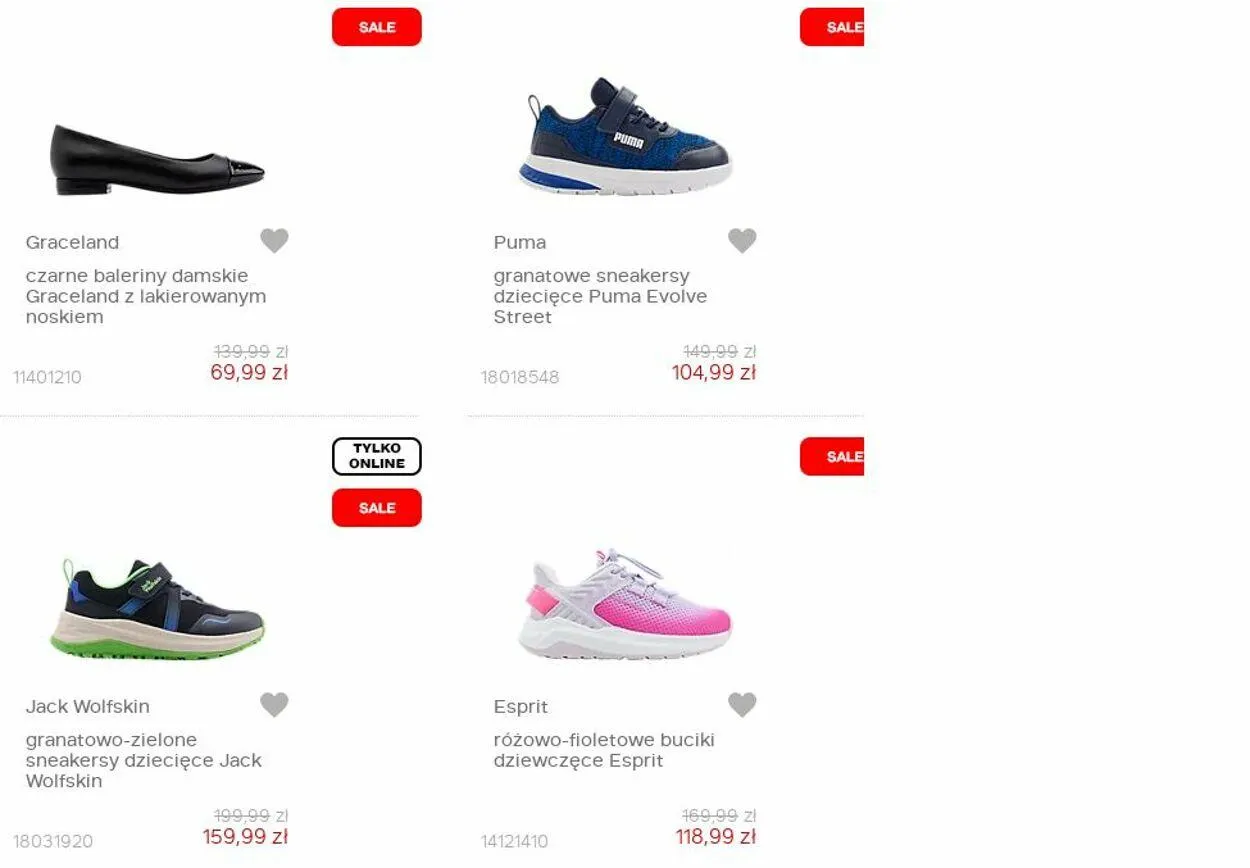Open 'różowo-fioletowe buciki dziewczęce Esprit' link

coord(604,750)
